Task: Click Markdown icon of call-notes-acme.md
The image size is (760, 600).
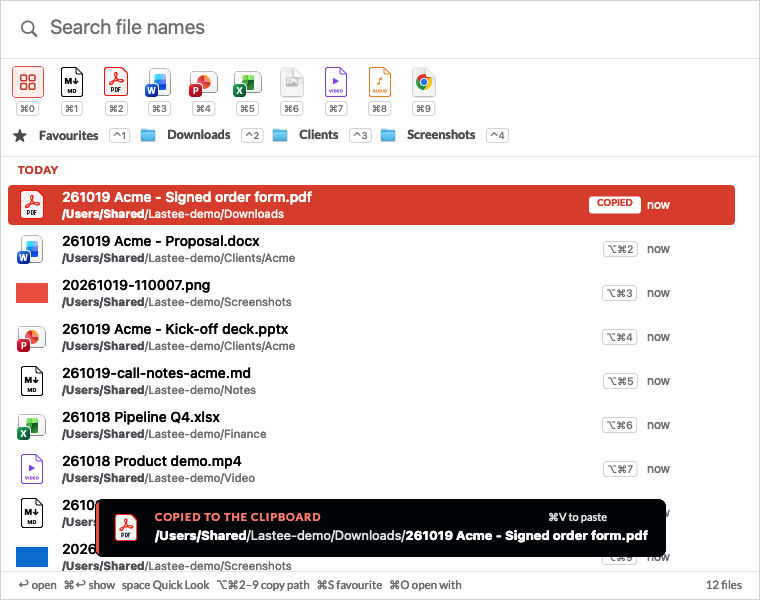Action: pyautogui.click(x=32, y=381)
